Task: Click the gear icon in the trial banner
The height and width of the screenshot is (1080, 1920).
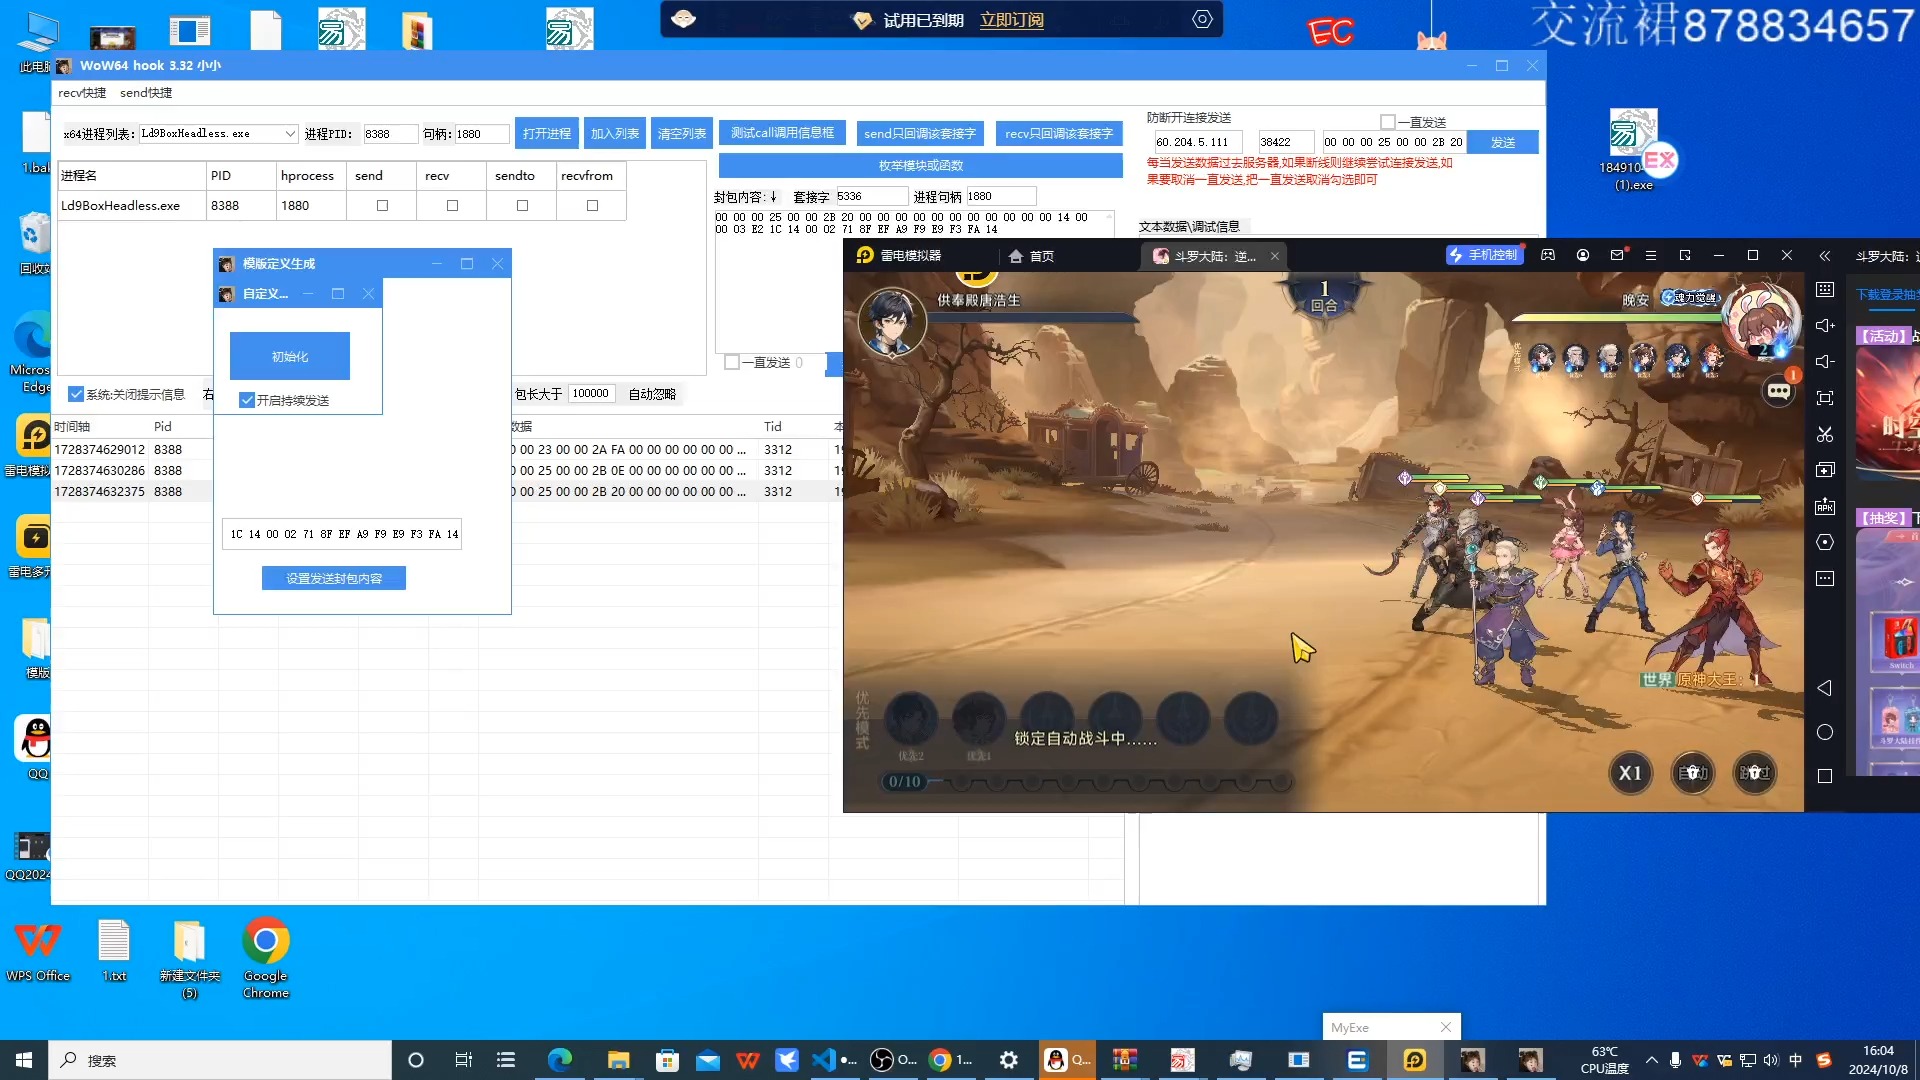Action: [1202, 19]
